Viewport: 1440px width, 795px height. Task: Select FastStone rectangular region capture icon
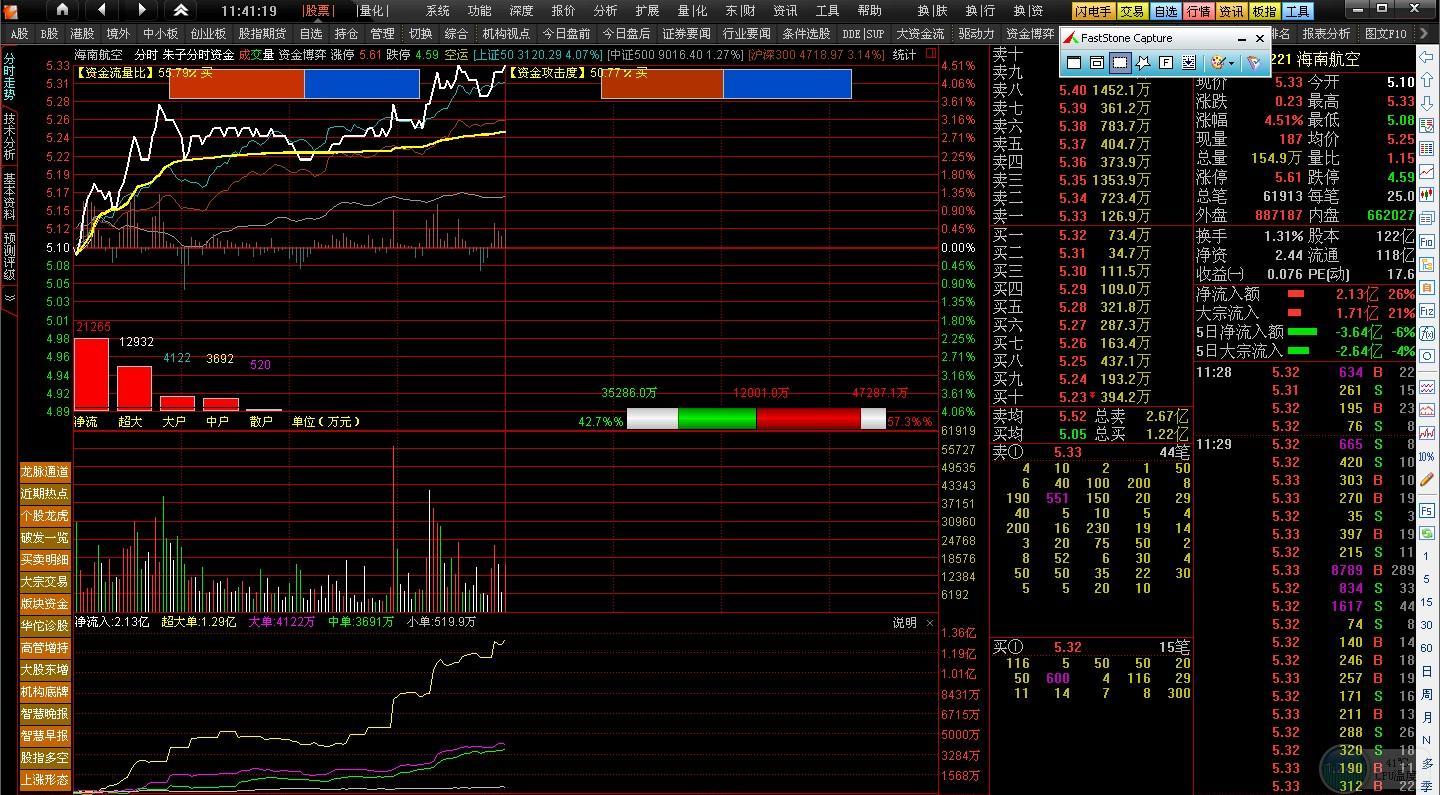[x=1120, y=62]
